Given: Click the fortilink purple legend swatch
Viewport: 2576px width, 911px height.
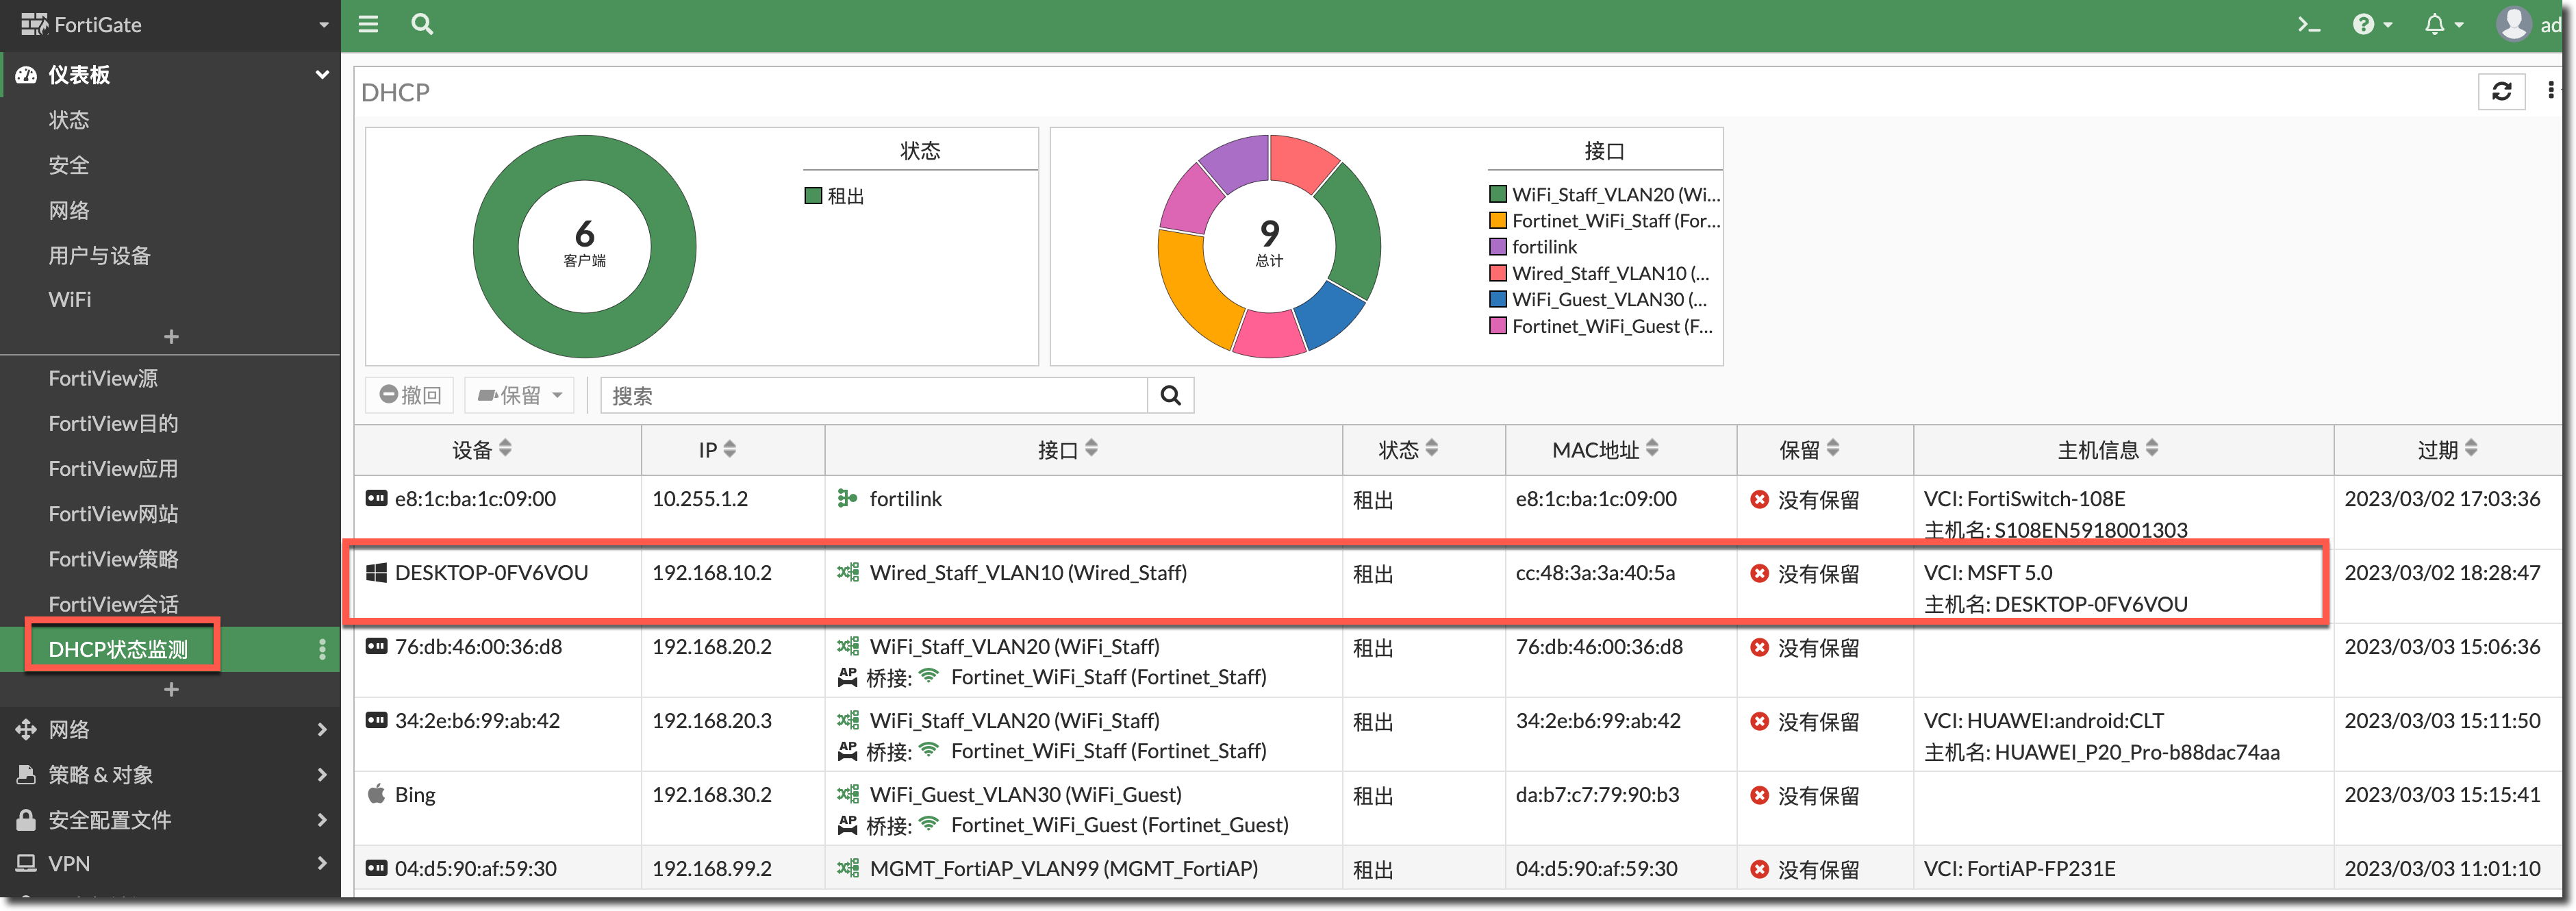Looking at the screenshot, I should (1497, 247).
